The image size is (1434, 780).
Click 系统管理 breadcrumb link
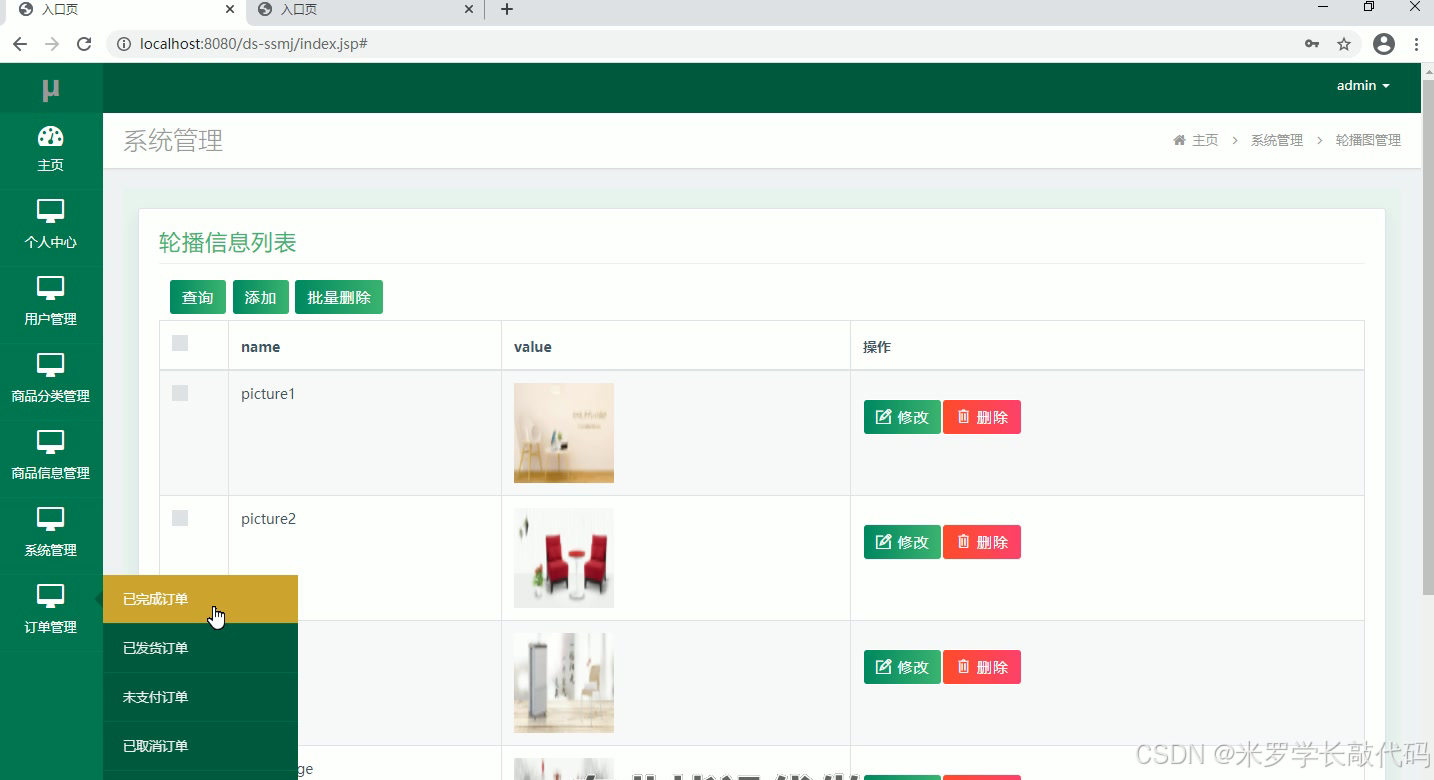1277,140
